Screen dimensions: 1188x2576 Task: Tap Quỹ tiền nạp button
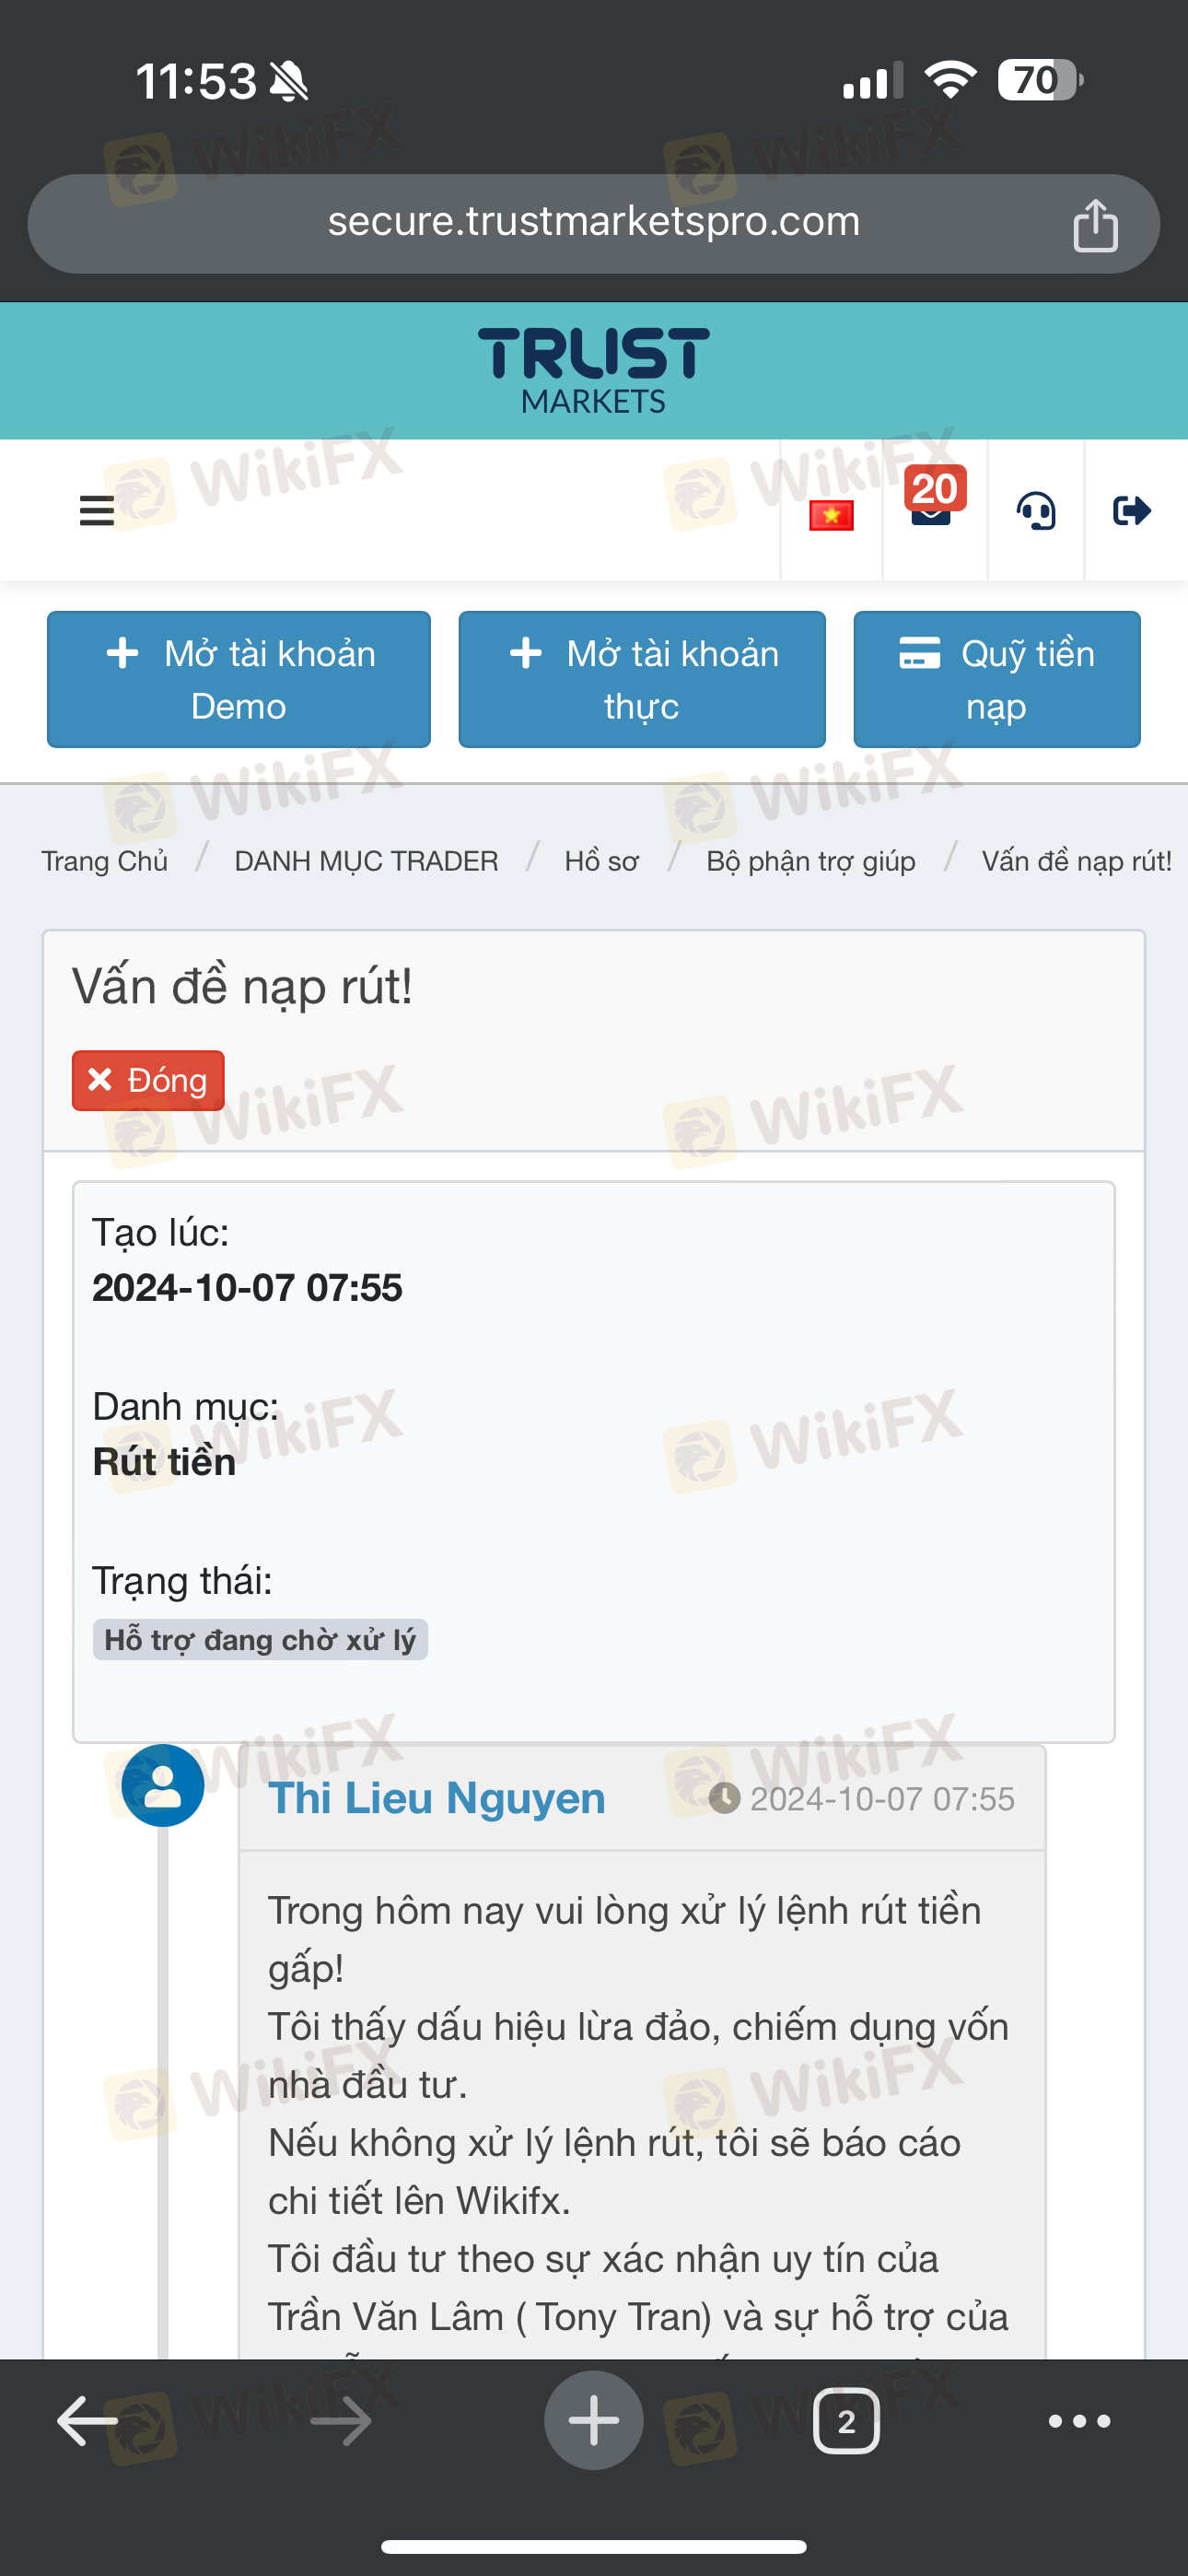[997, 679]
